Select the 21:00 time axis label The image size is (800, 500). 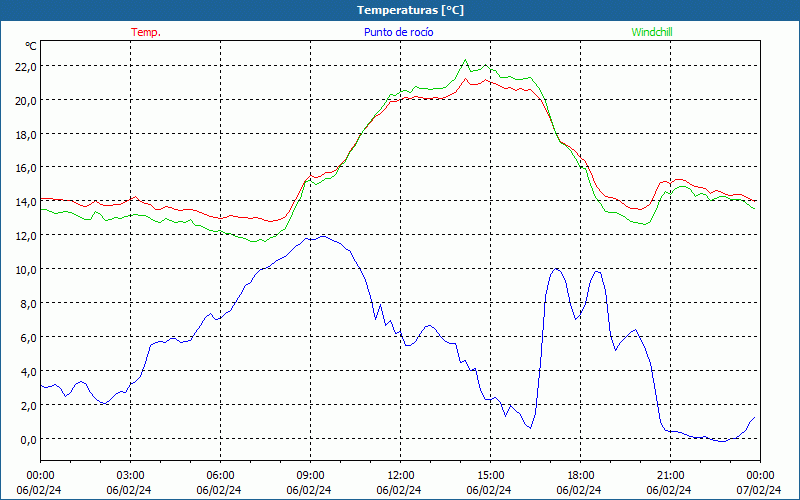[x=670, y=475]
